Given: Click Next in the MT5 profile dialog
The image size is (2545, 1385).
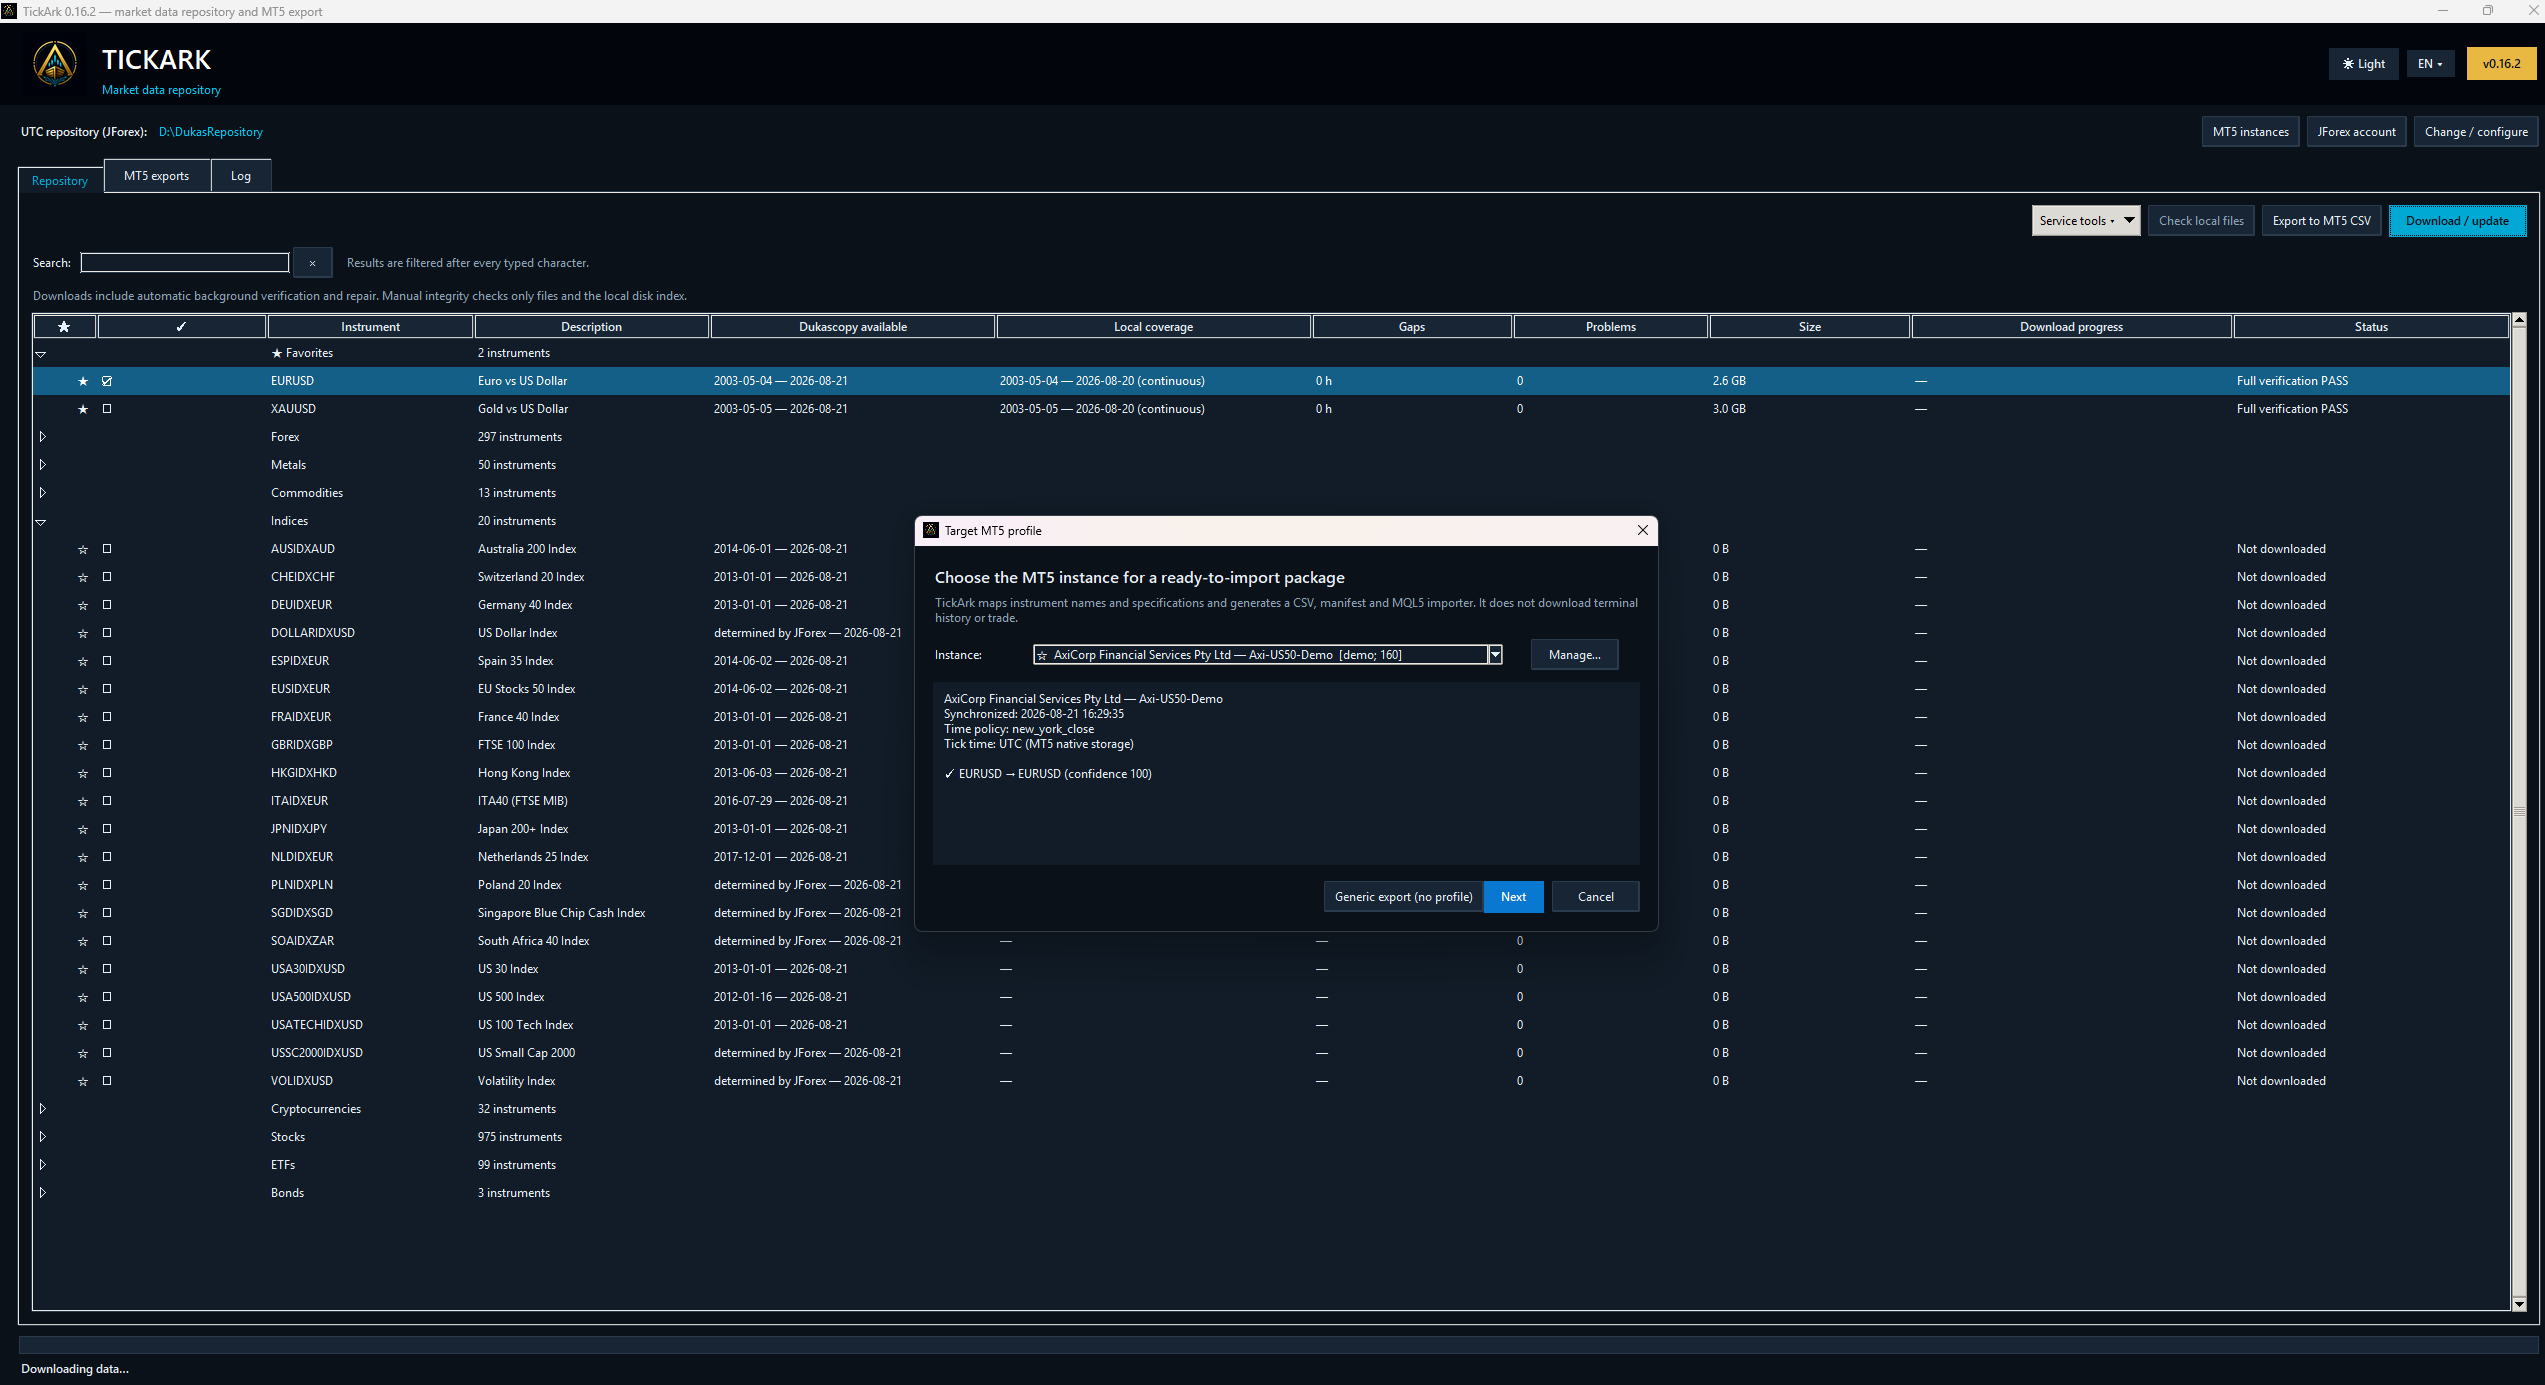Looking at the screenshot, I should point(1513,897).
